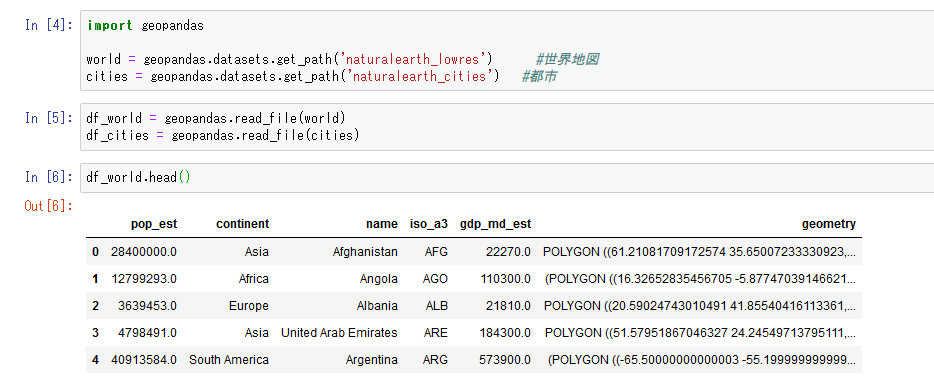Select the In [6] prompt label
Screen dimensions: 934x383
tap(49, 177)
